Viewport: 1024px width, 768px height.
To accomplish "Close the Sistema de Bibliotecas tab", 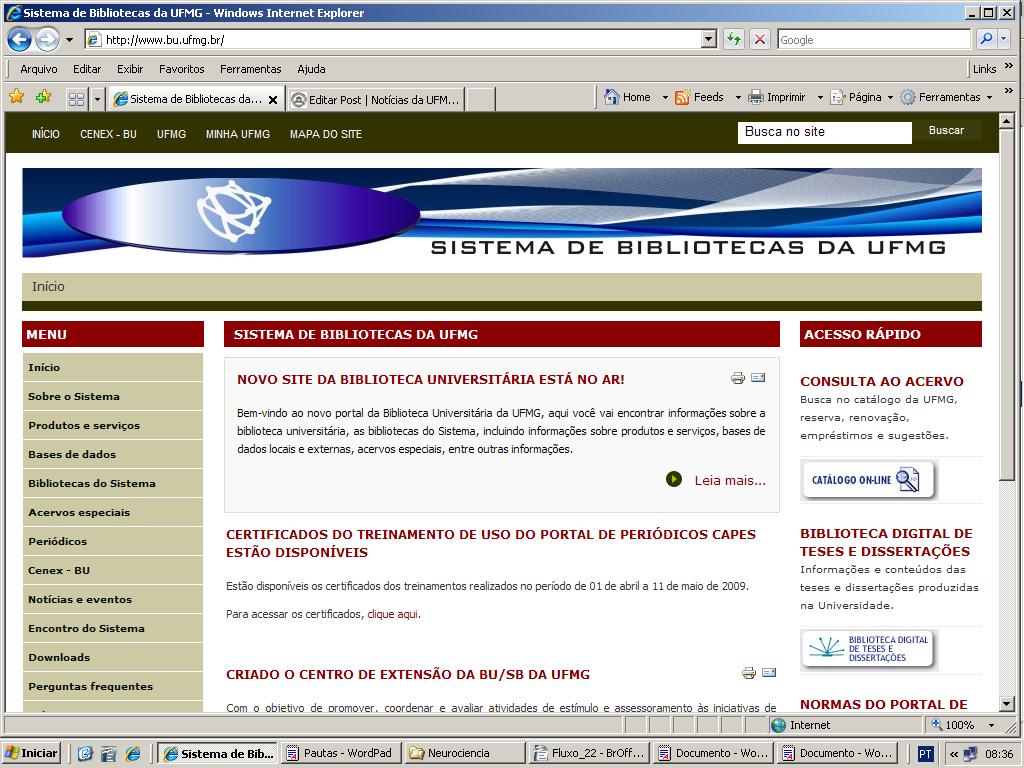I will (273, 100).
